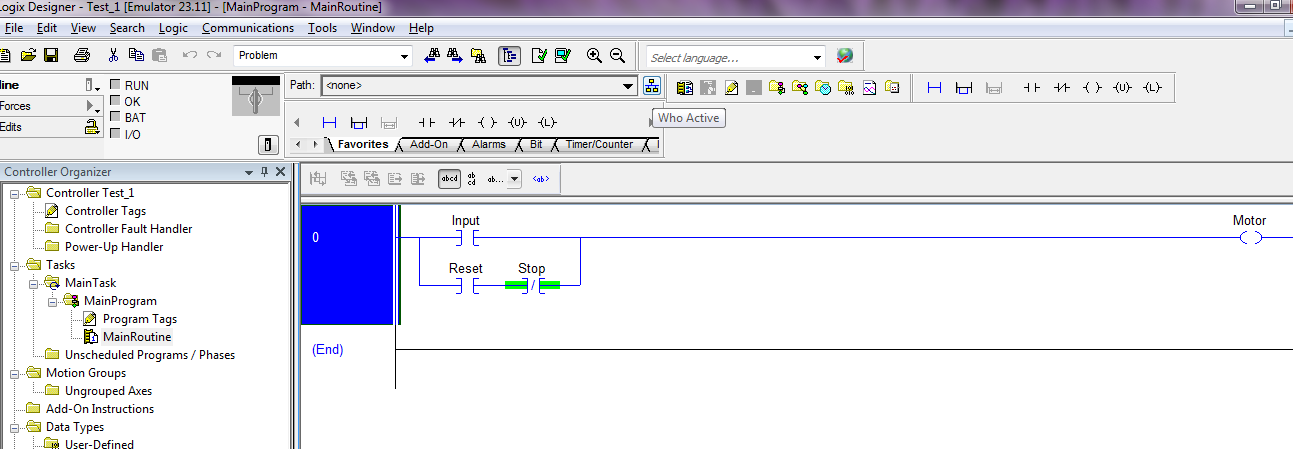The image size is (1293, 449).
Task: Zoom in with the magnifier plus icon
Action: (x=595, y=55)
